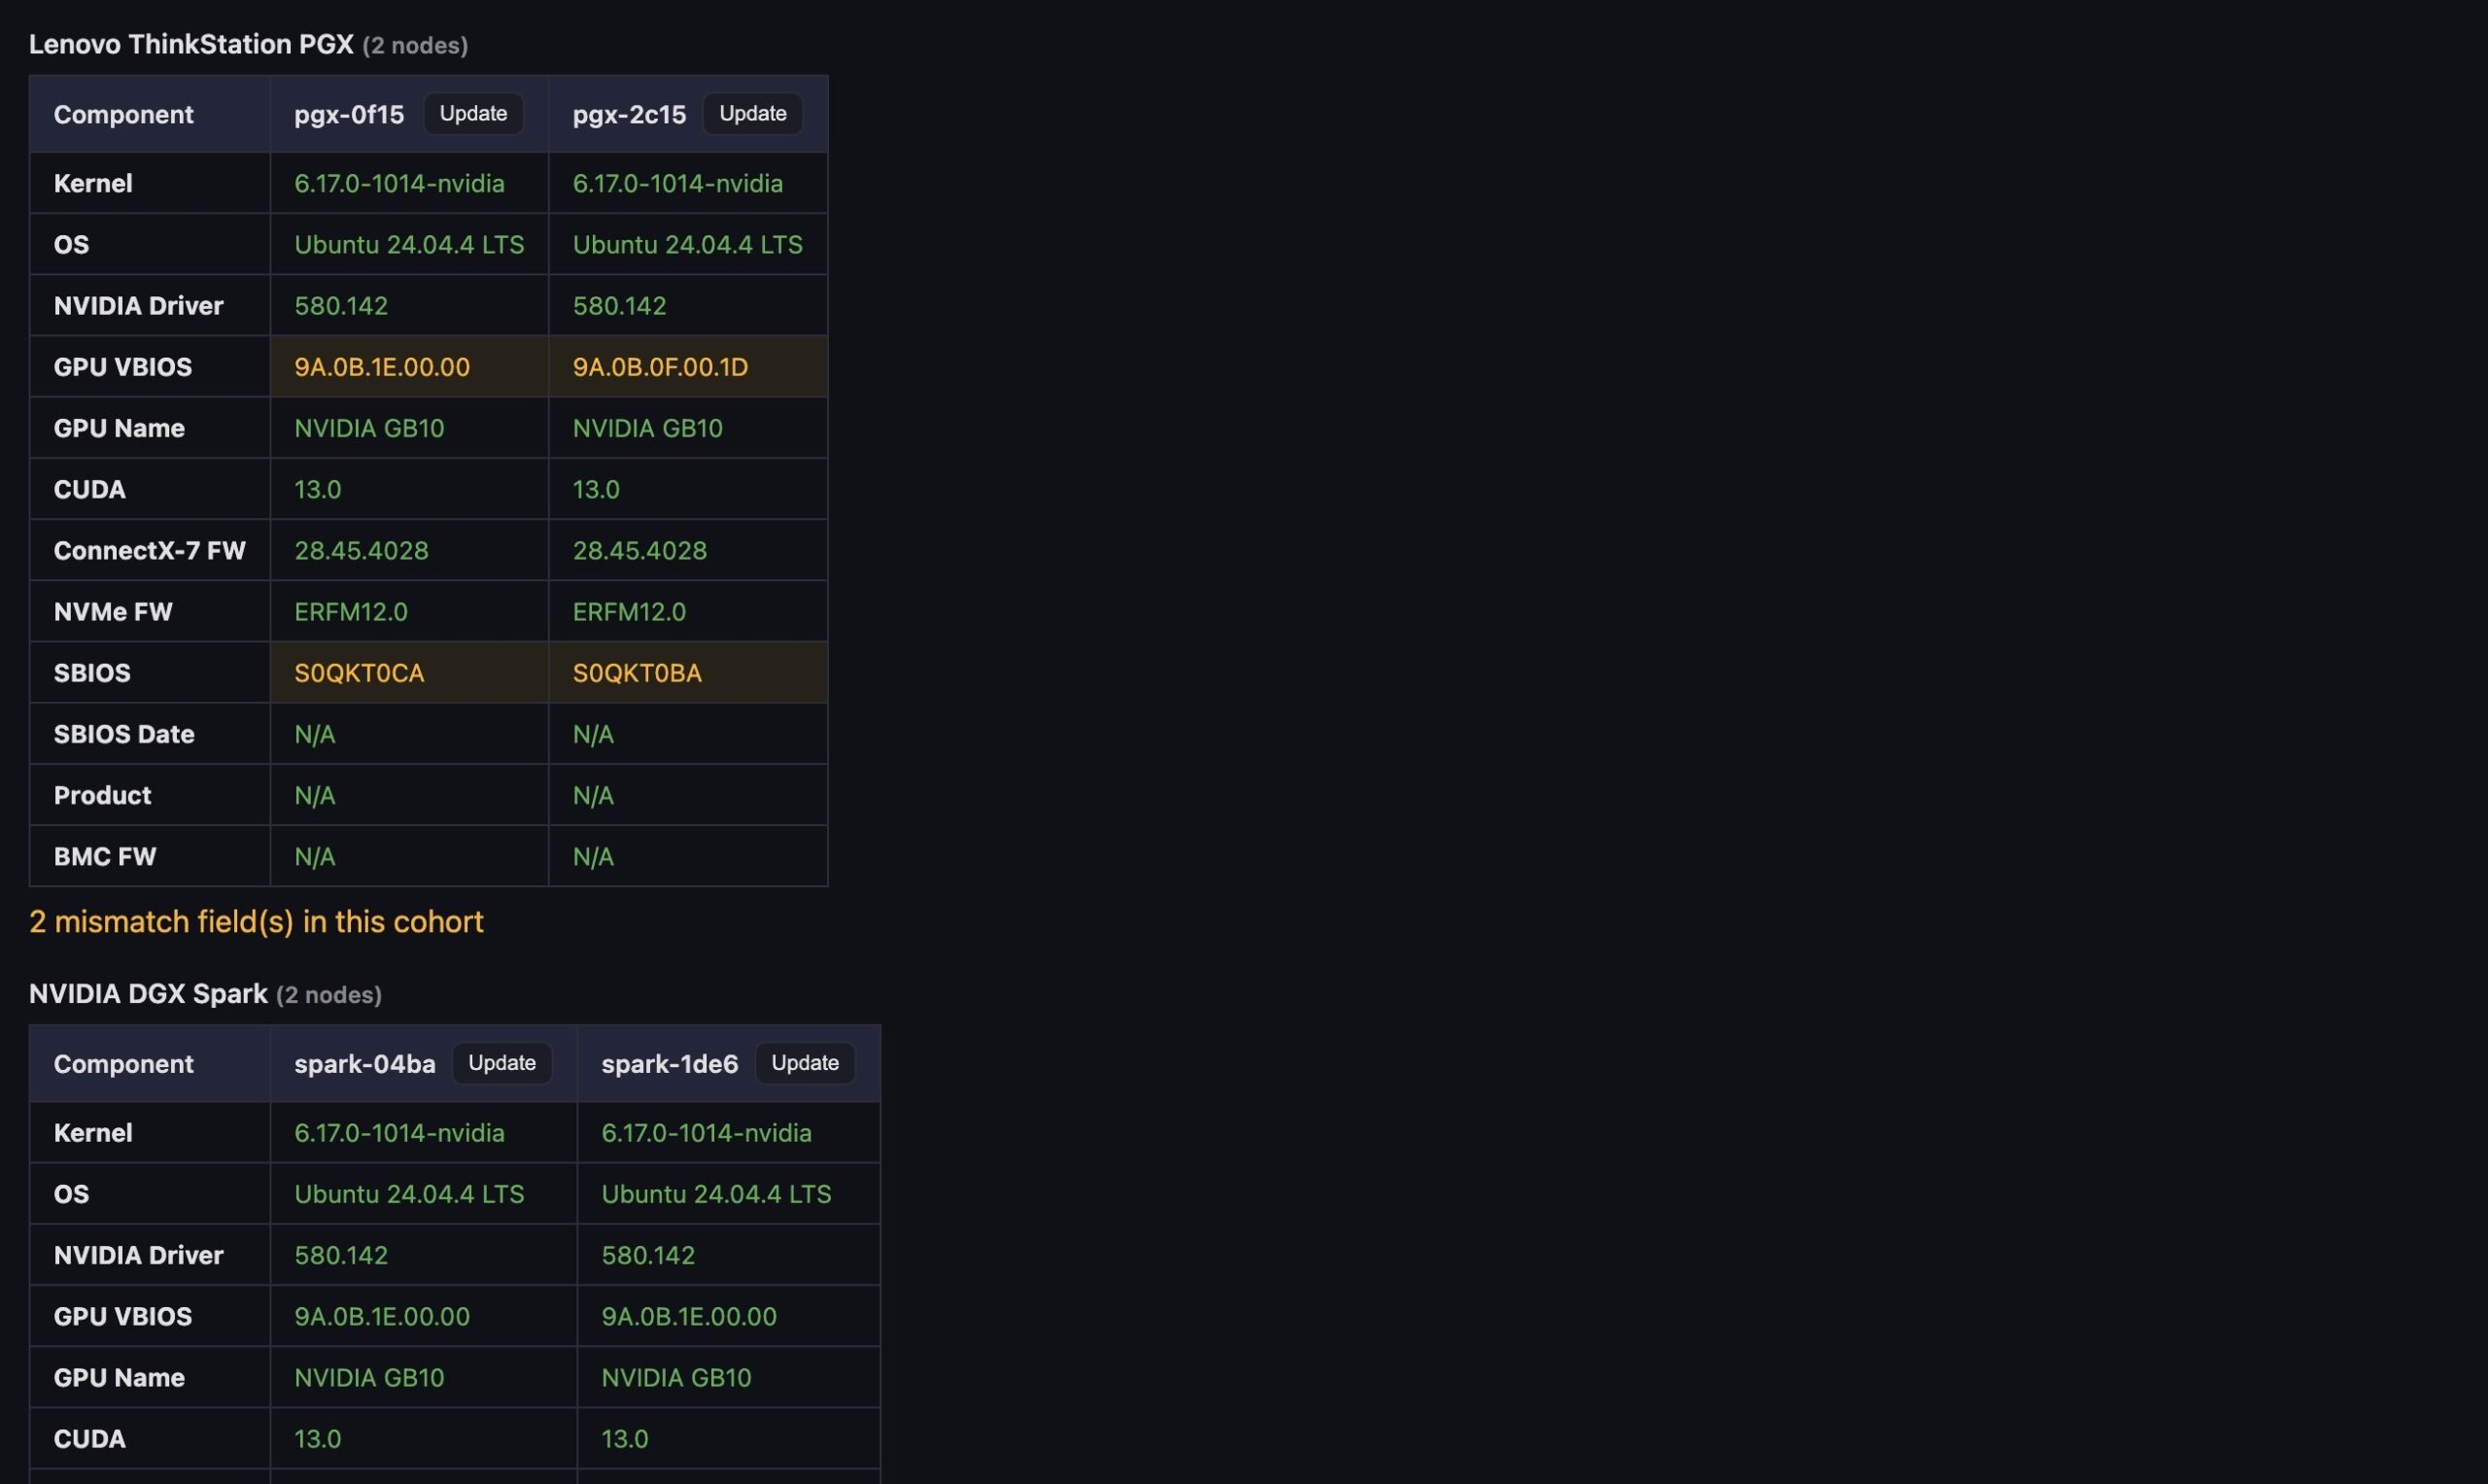Click the Update button for pgx-0f15

[x=473, y=114]
